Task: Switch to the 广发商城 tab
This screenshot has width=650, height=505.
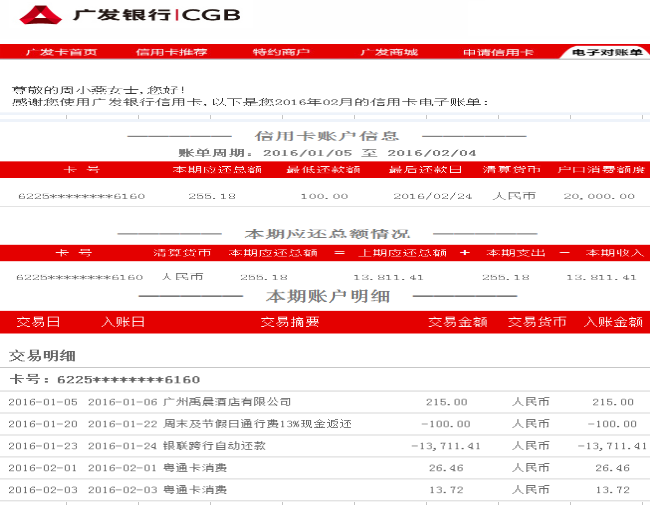Action: pos(389,52)
